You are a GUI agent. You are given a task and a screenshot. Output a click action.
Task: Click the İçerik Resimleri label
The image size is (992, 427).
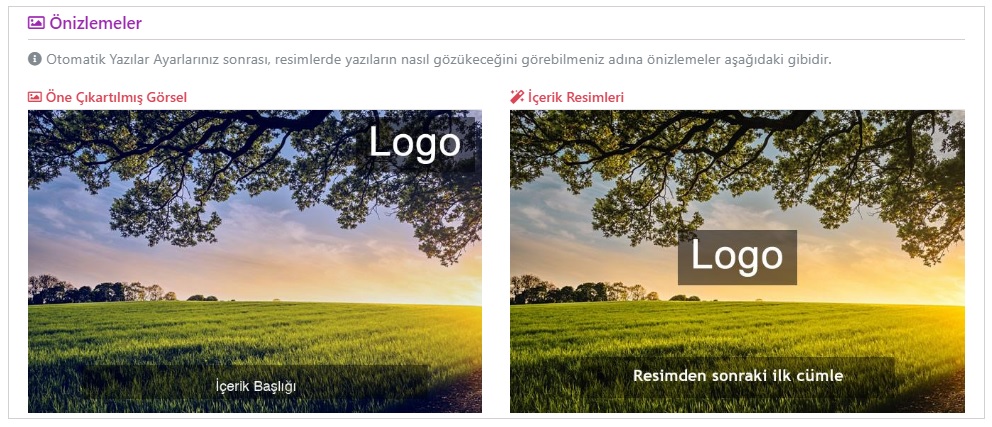(x=576, y=97)
